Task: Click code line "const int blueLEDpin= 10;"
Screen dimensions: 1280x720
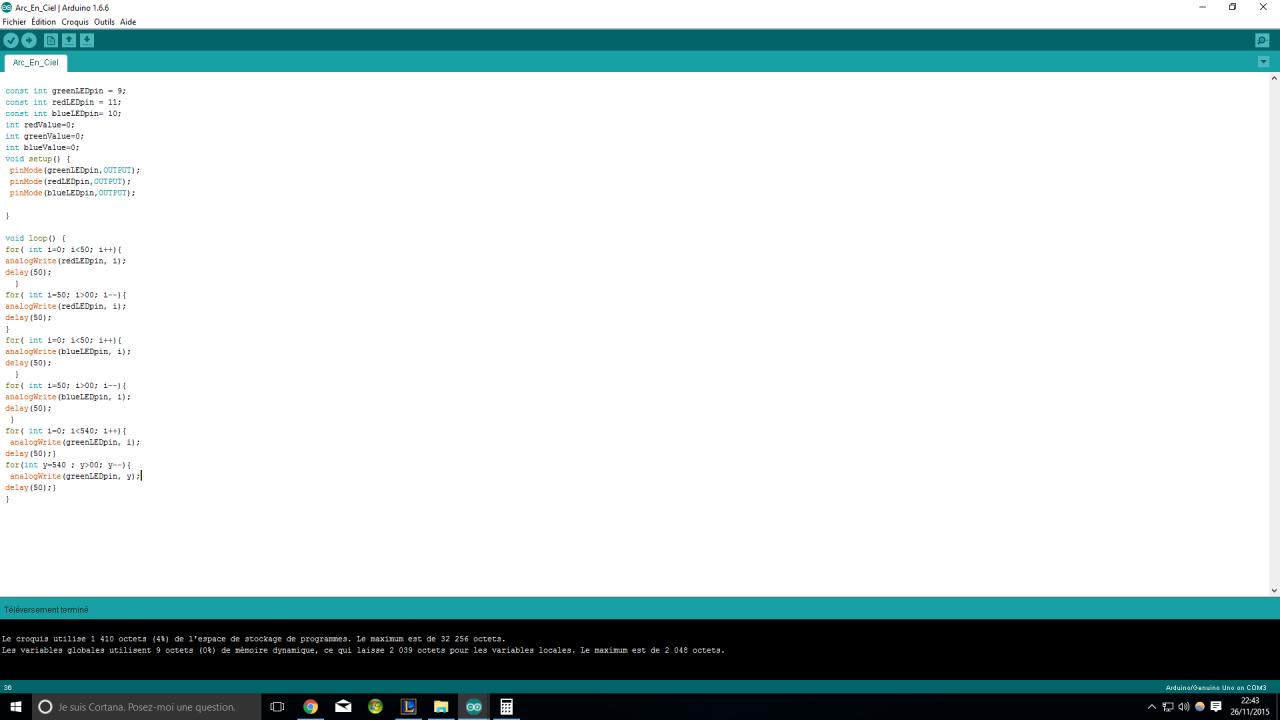Action: (x=63, y=114)
